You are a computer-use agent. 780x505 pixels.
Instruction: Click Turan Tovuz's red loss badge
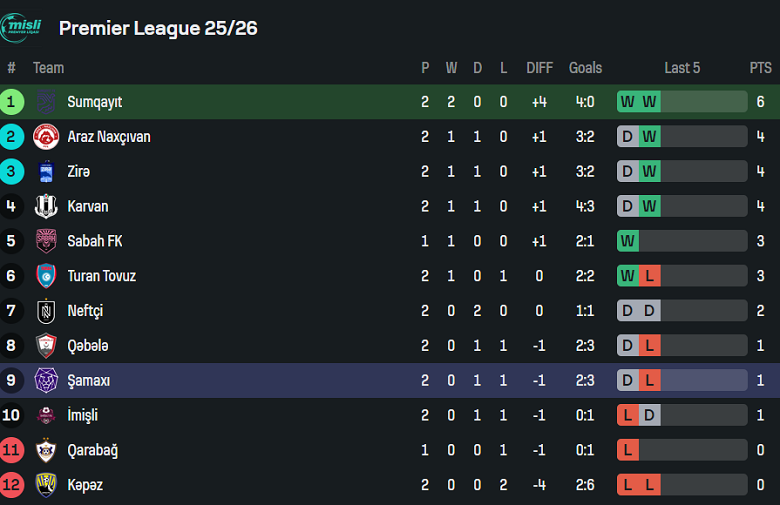650,276
